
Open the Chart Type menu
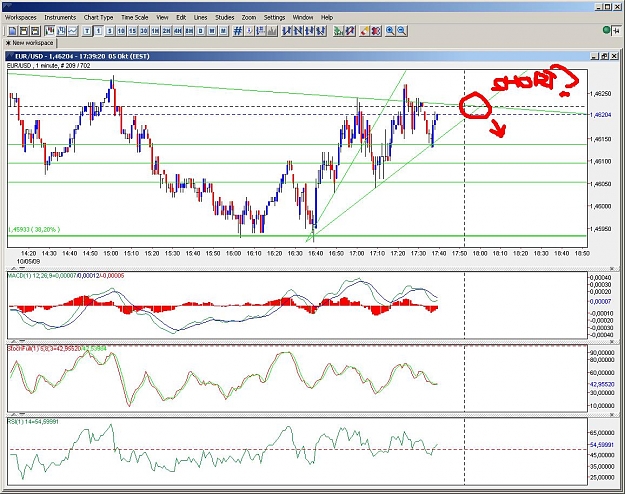pyautogui.click(x=98, y=18)
